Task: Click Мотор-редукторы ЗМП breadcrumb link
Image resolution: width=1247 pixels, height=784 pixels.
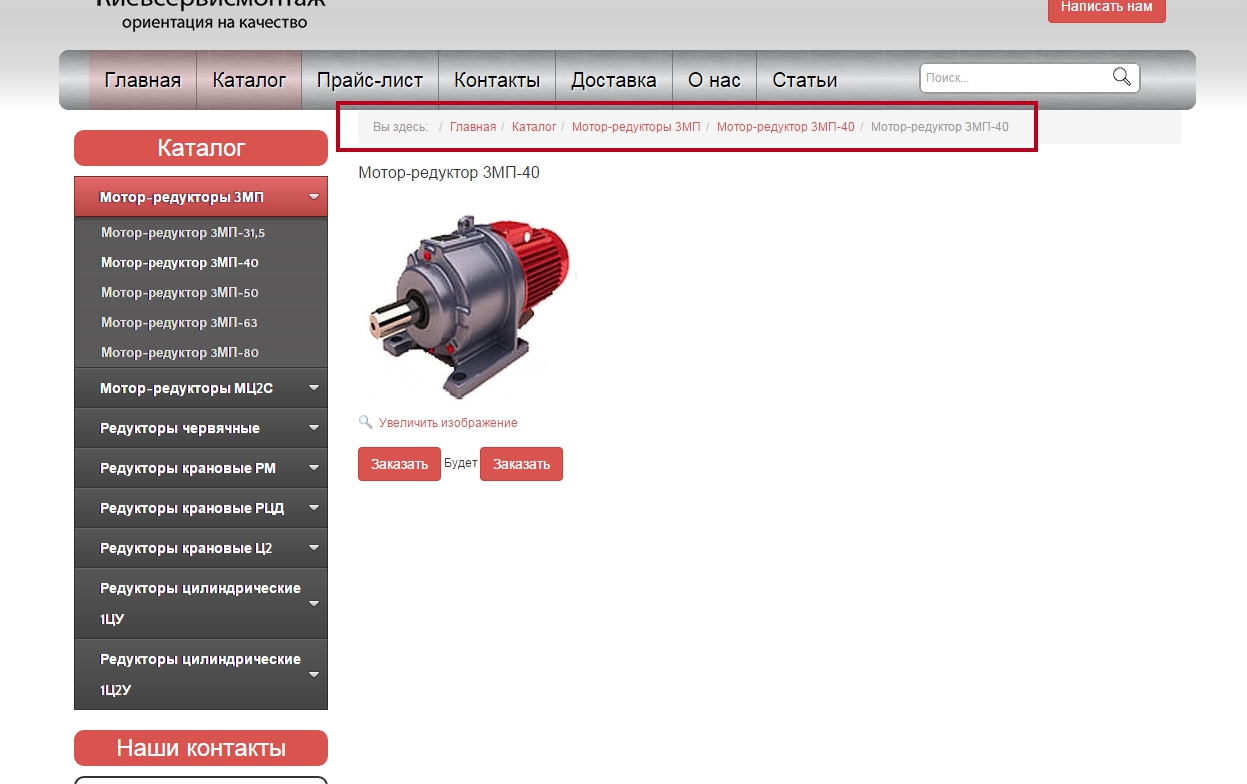Action: (636, 127)
